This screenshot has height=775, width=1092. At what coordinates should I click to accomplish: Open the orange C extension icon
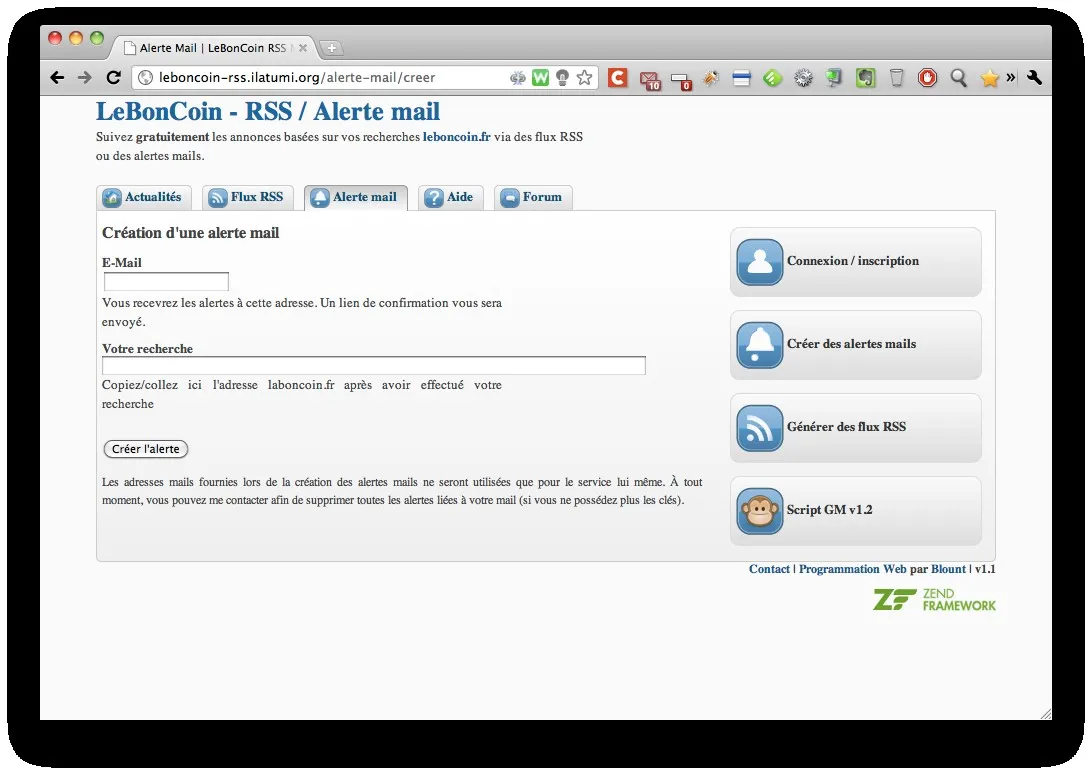[617, 78]
